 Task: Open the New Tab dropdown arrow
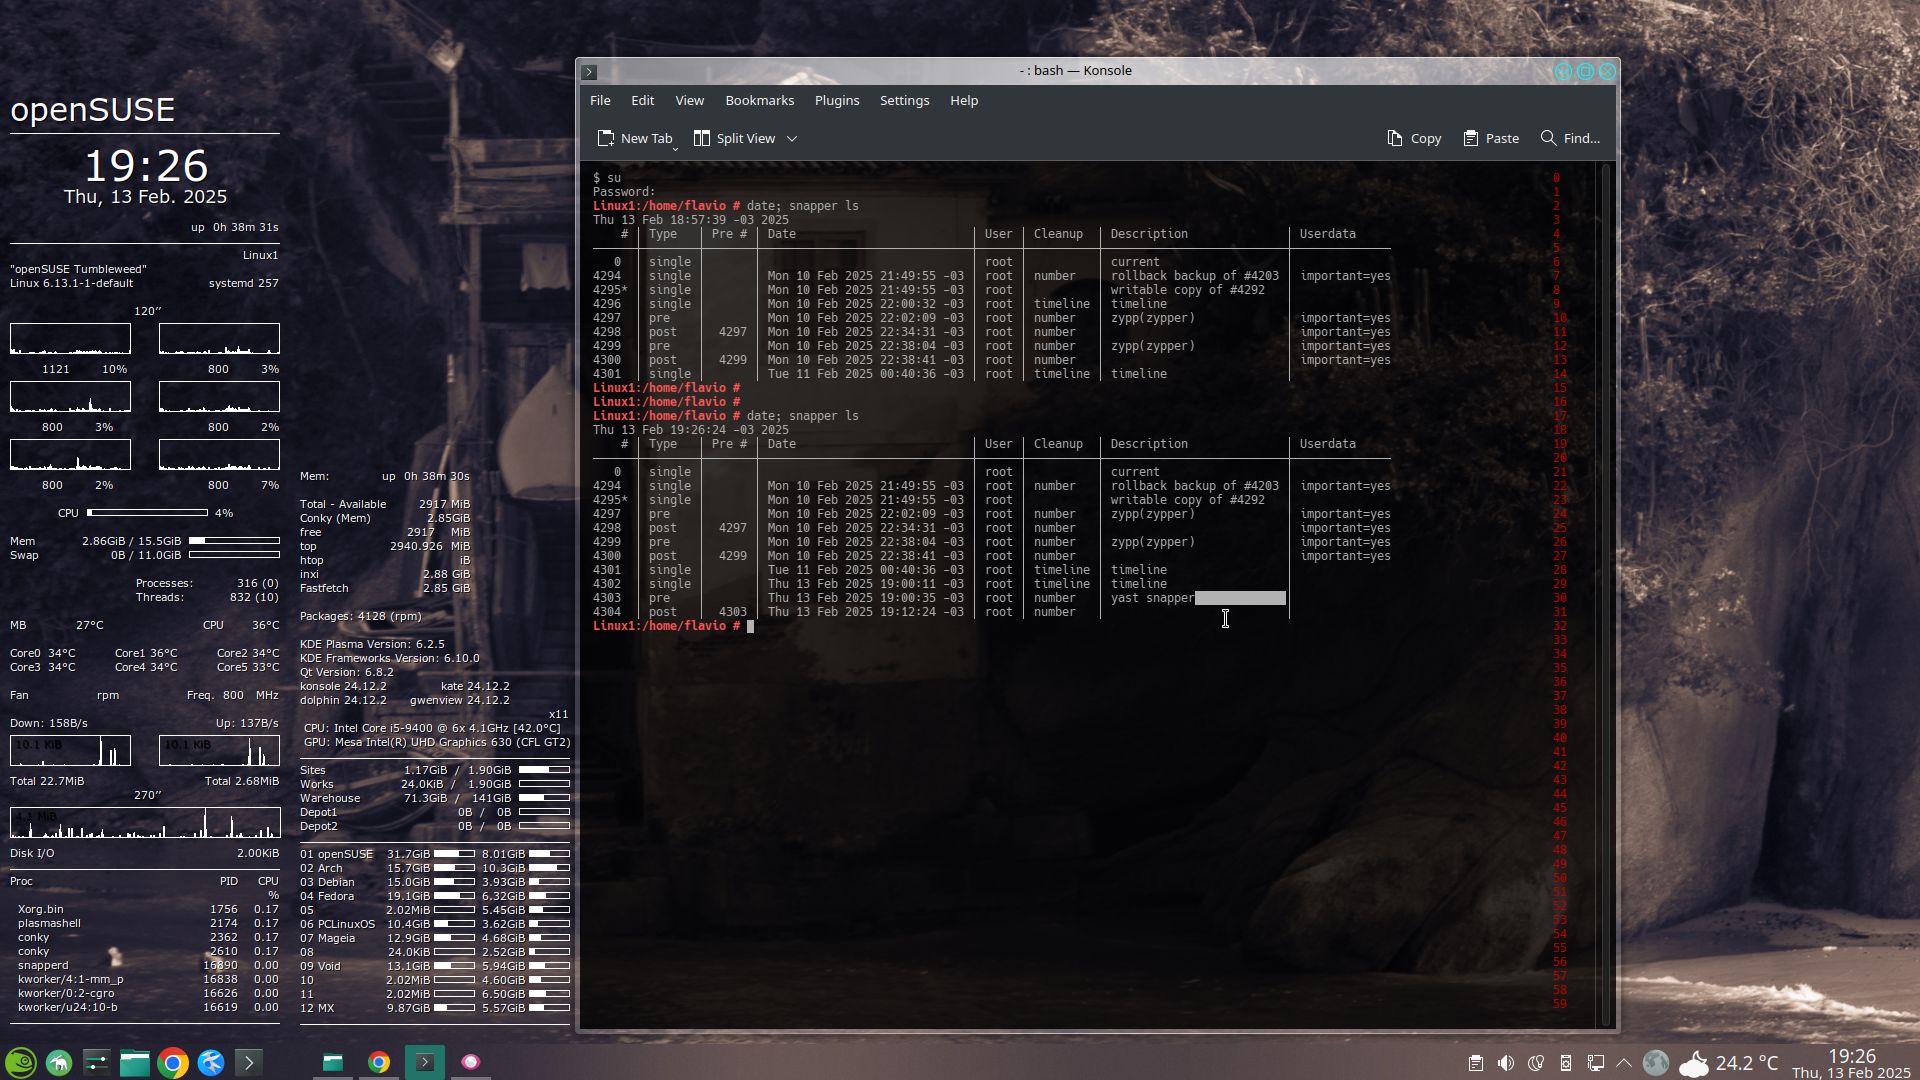[676, 148]
